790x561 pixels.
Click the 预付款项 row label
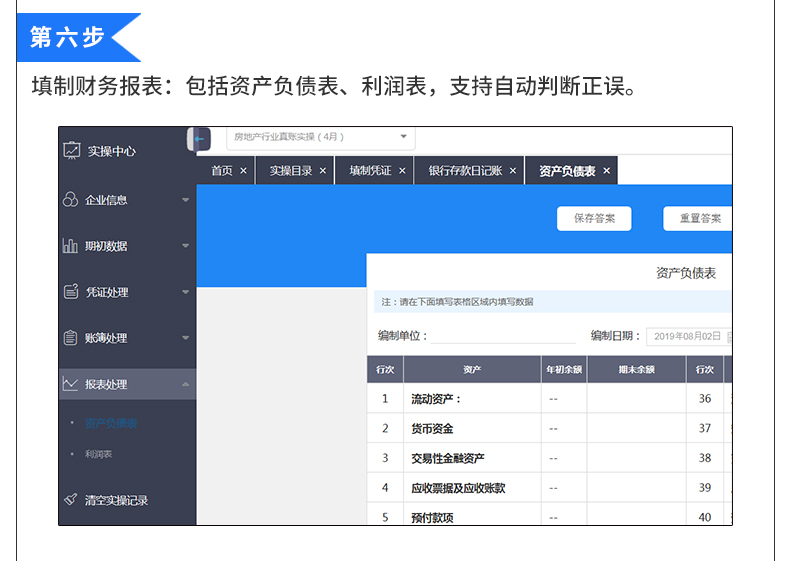pos(432,518)
